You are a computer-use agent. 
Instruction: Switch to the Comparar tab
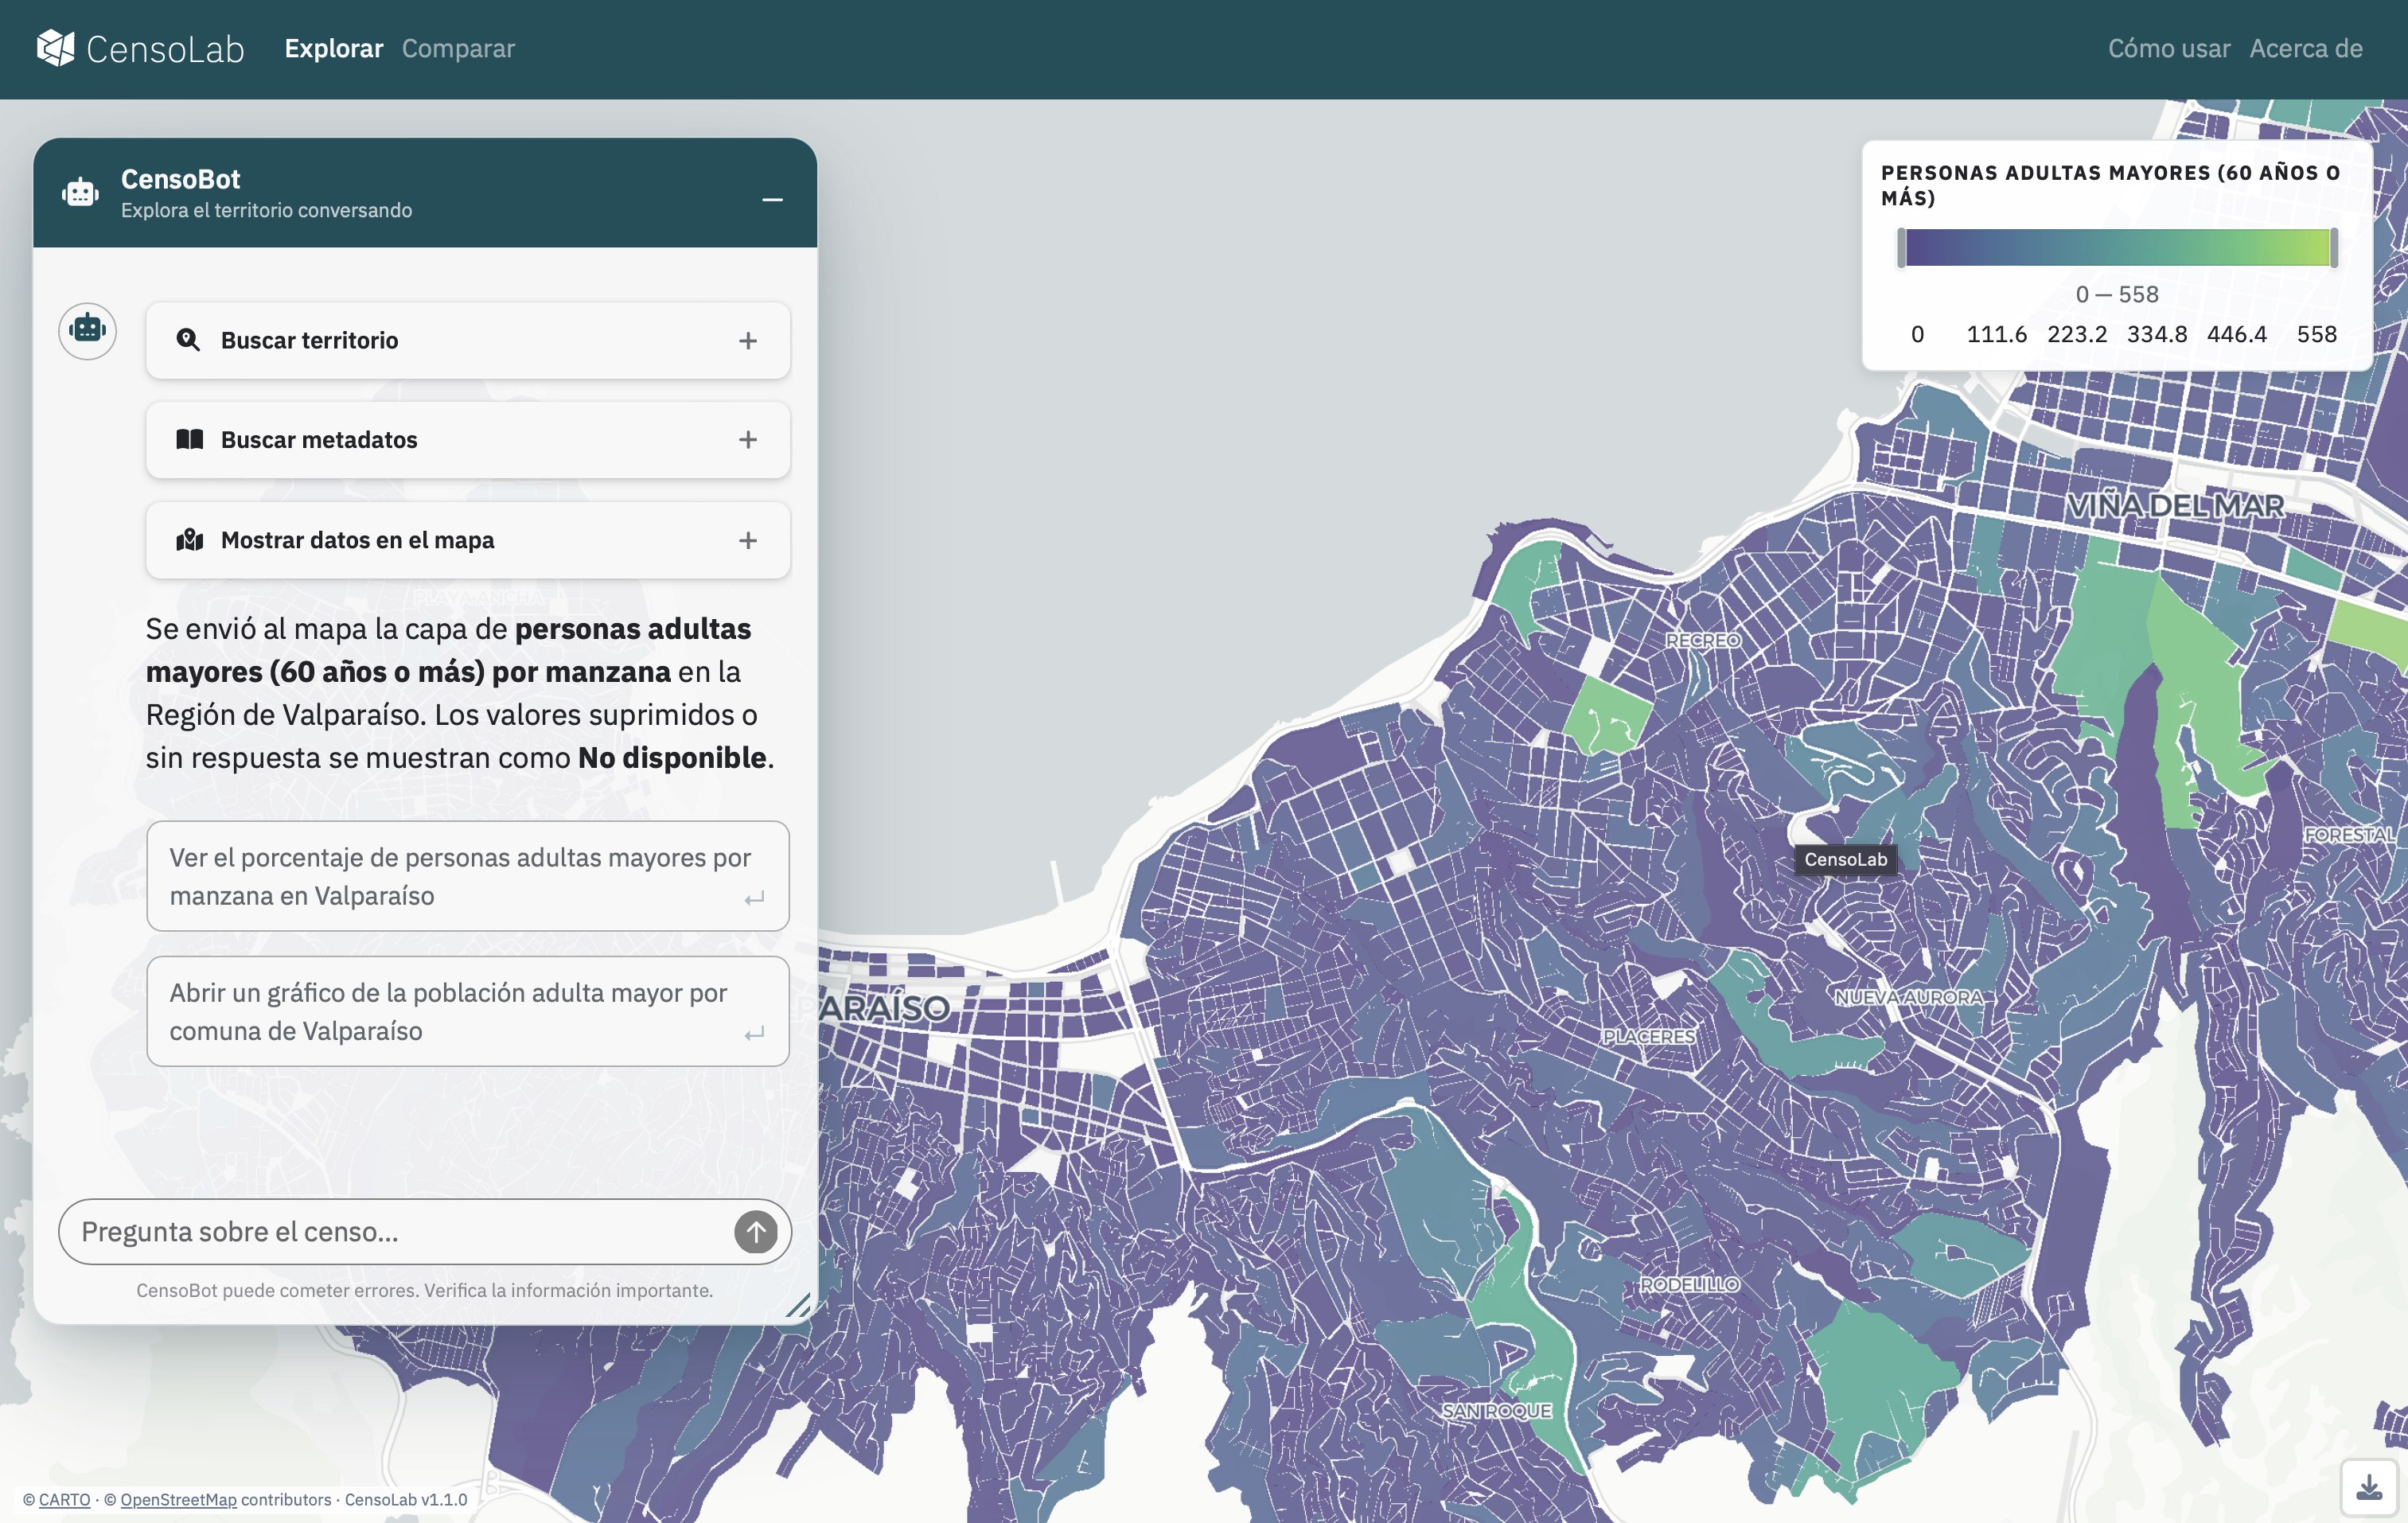(x=458, y=48)
